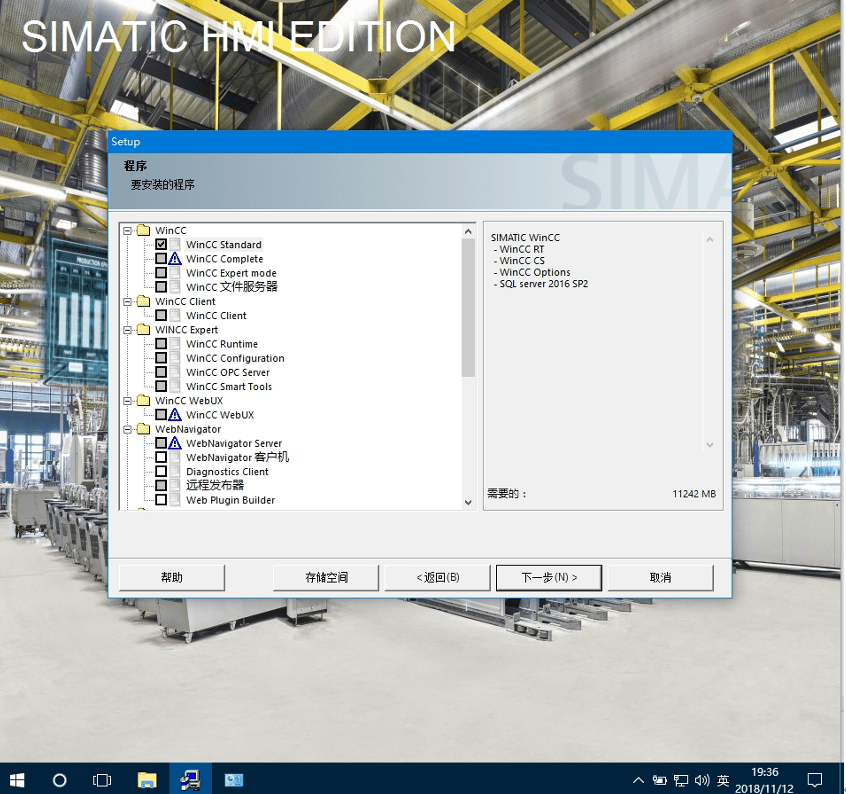Enable the Diagnostics Client checkbox
This screenshot has height=794, width=846.
(161, 471)
